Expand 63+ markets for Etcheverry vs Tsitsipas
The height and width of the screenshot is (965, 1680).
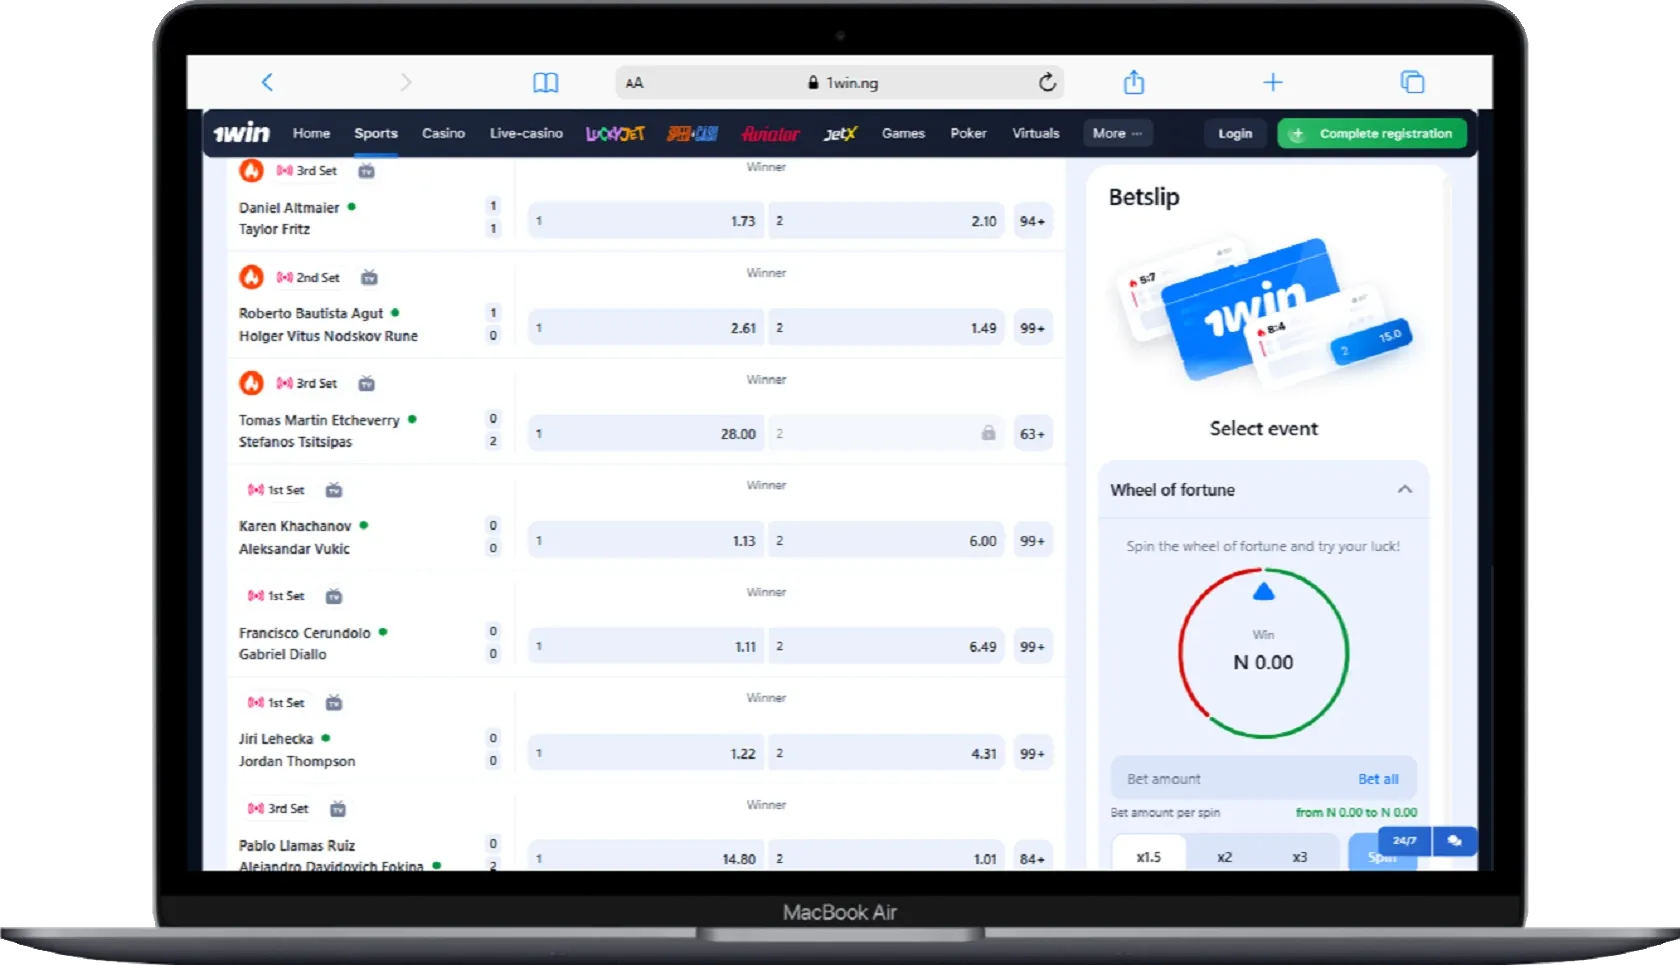pyautogui.click(x=1032, y=434)
